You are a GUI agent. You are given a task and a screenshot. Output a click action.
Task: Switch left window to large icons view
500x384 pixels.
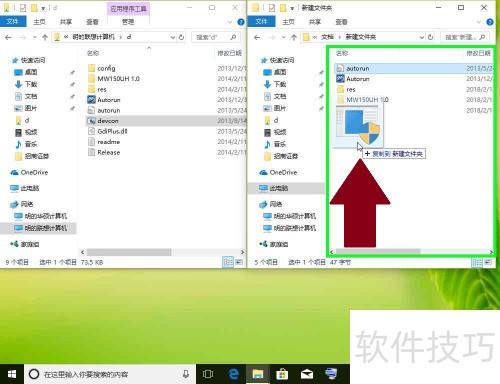point(239,262)
